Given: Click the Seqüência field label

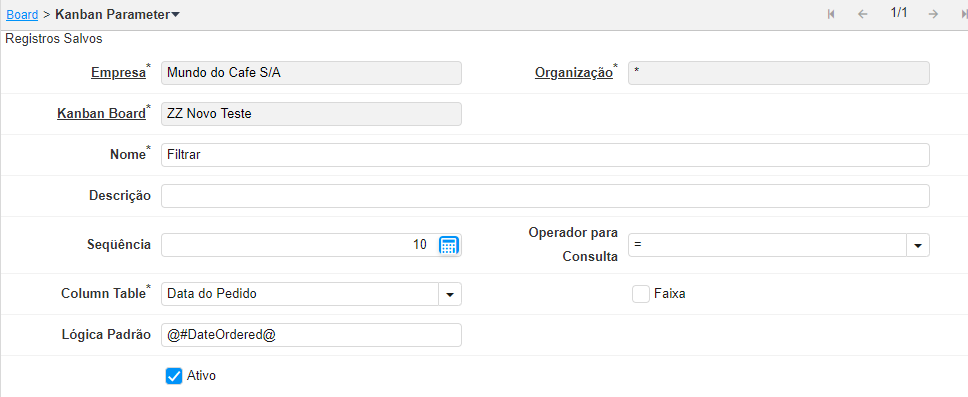Looking at the screenshot, I should tap(119, 244).
